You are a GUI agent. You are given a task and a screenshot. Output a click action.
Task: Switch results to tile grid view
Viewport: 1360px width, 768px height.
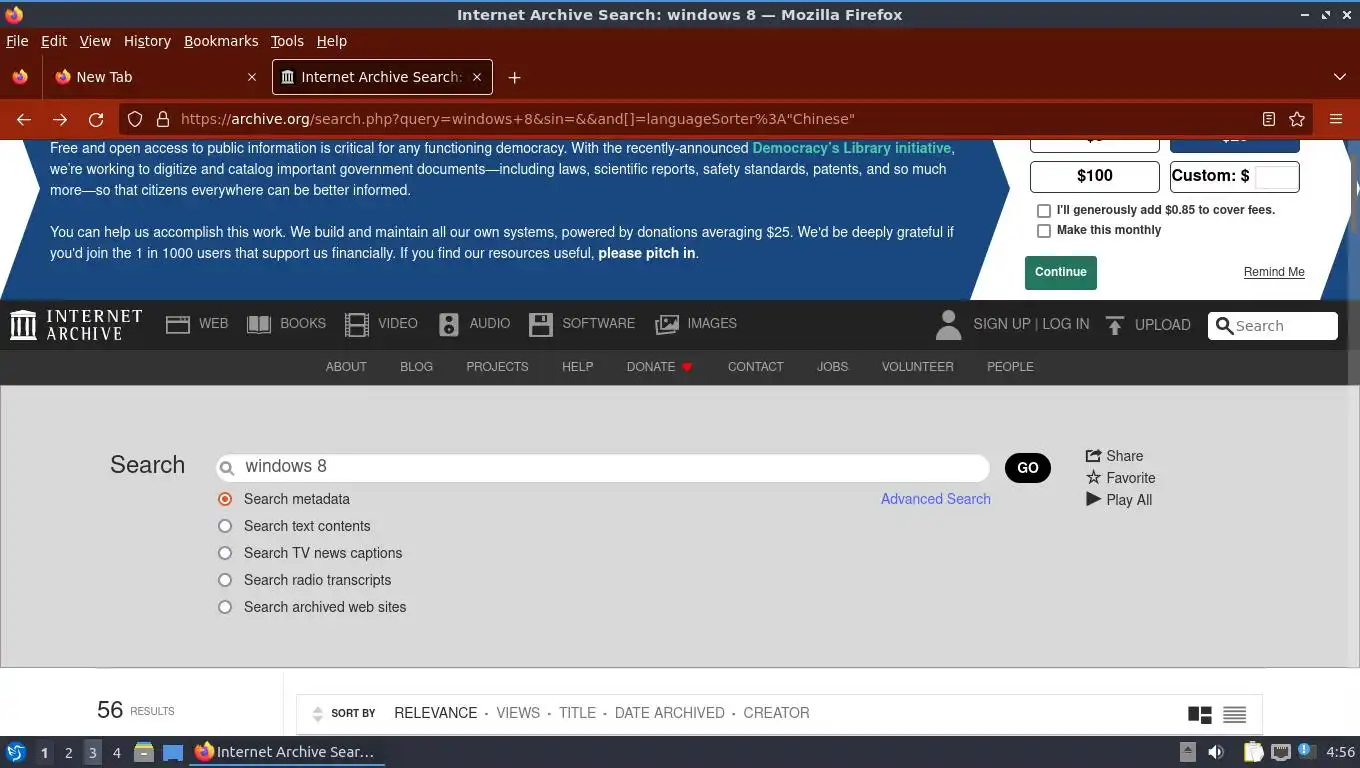tap(1200, 714)
